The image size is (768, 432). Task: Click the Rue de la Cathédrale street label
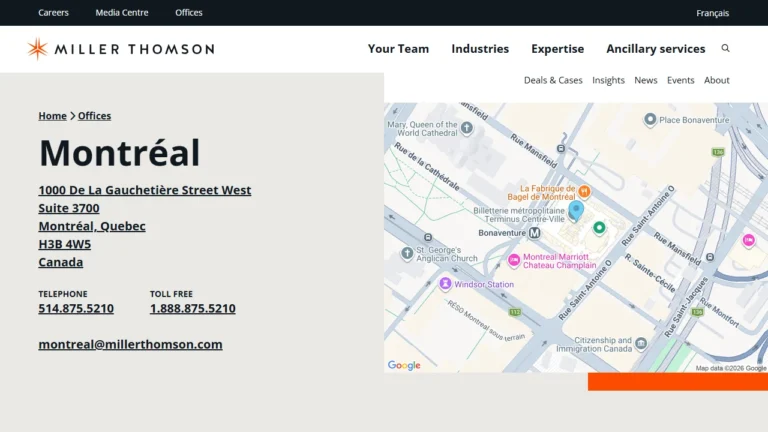427,167
